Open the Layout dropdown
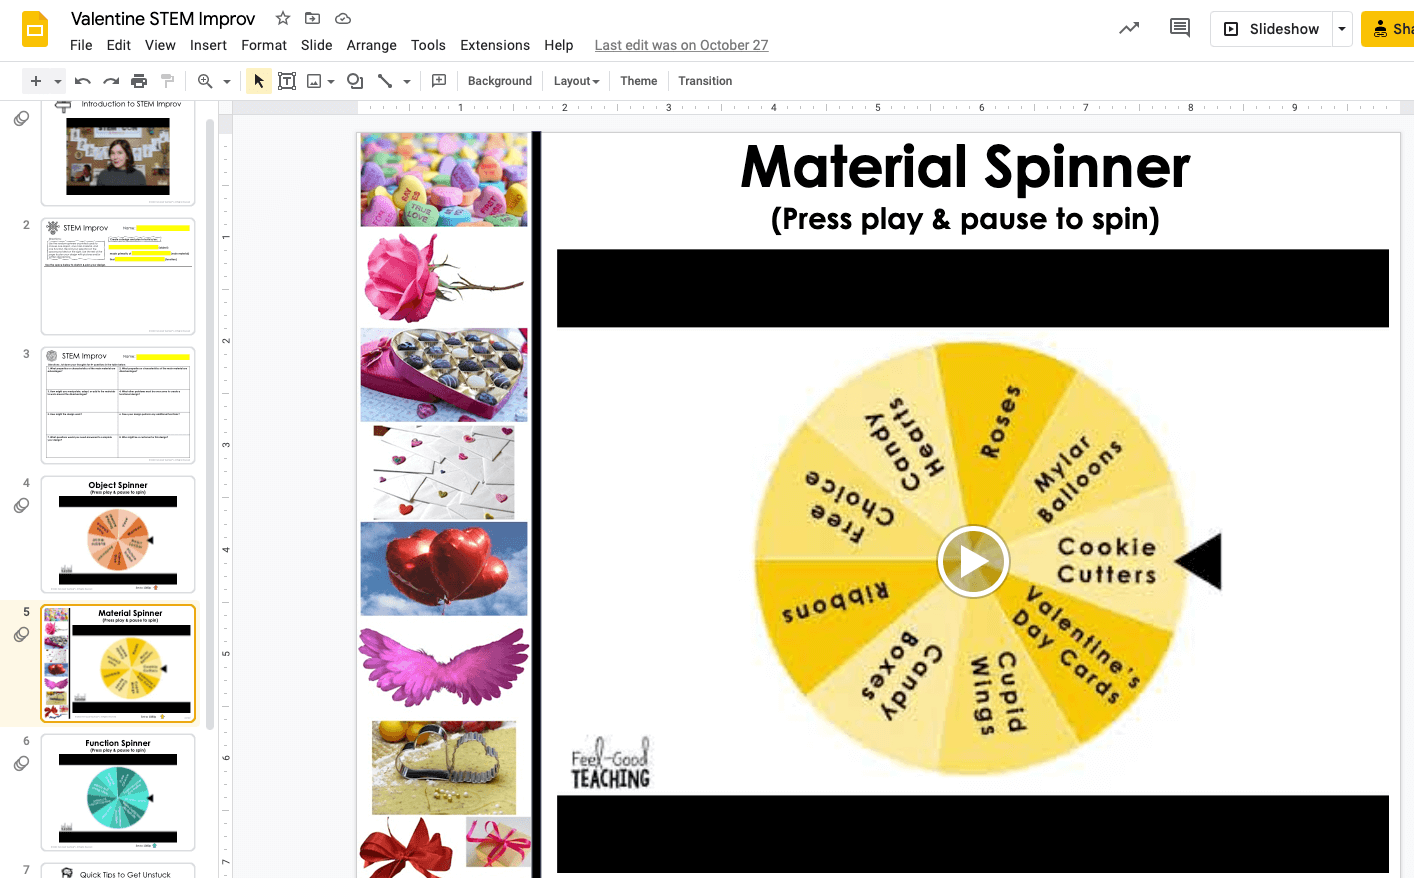 (576, 80)
